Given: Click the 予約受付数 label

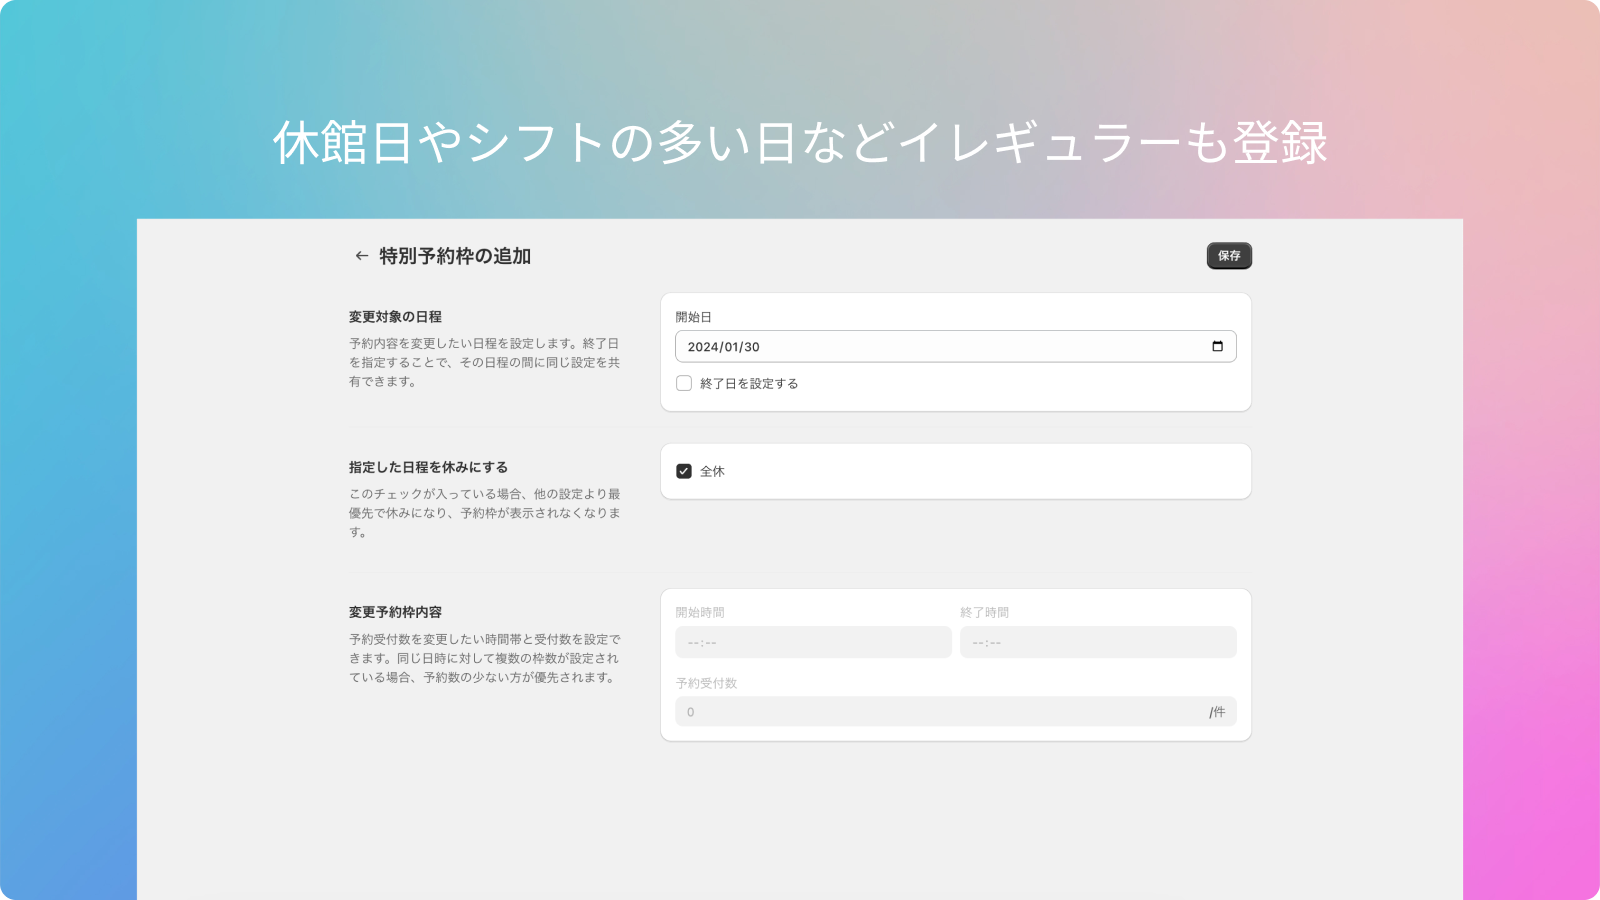Looking at the screenshot, I should 706,683.
